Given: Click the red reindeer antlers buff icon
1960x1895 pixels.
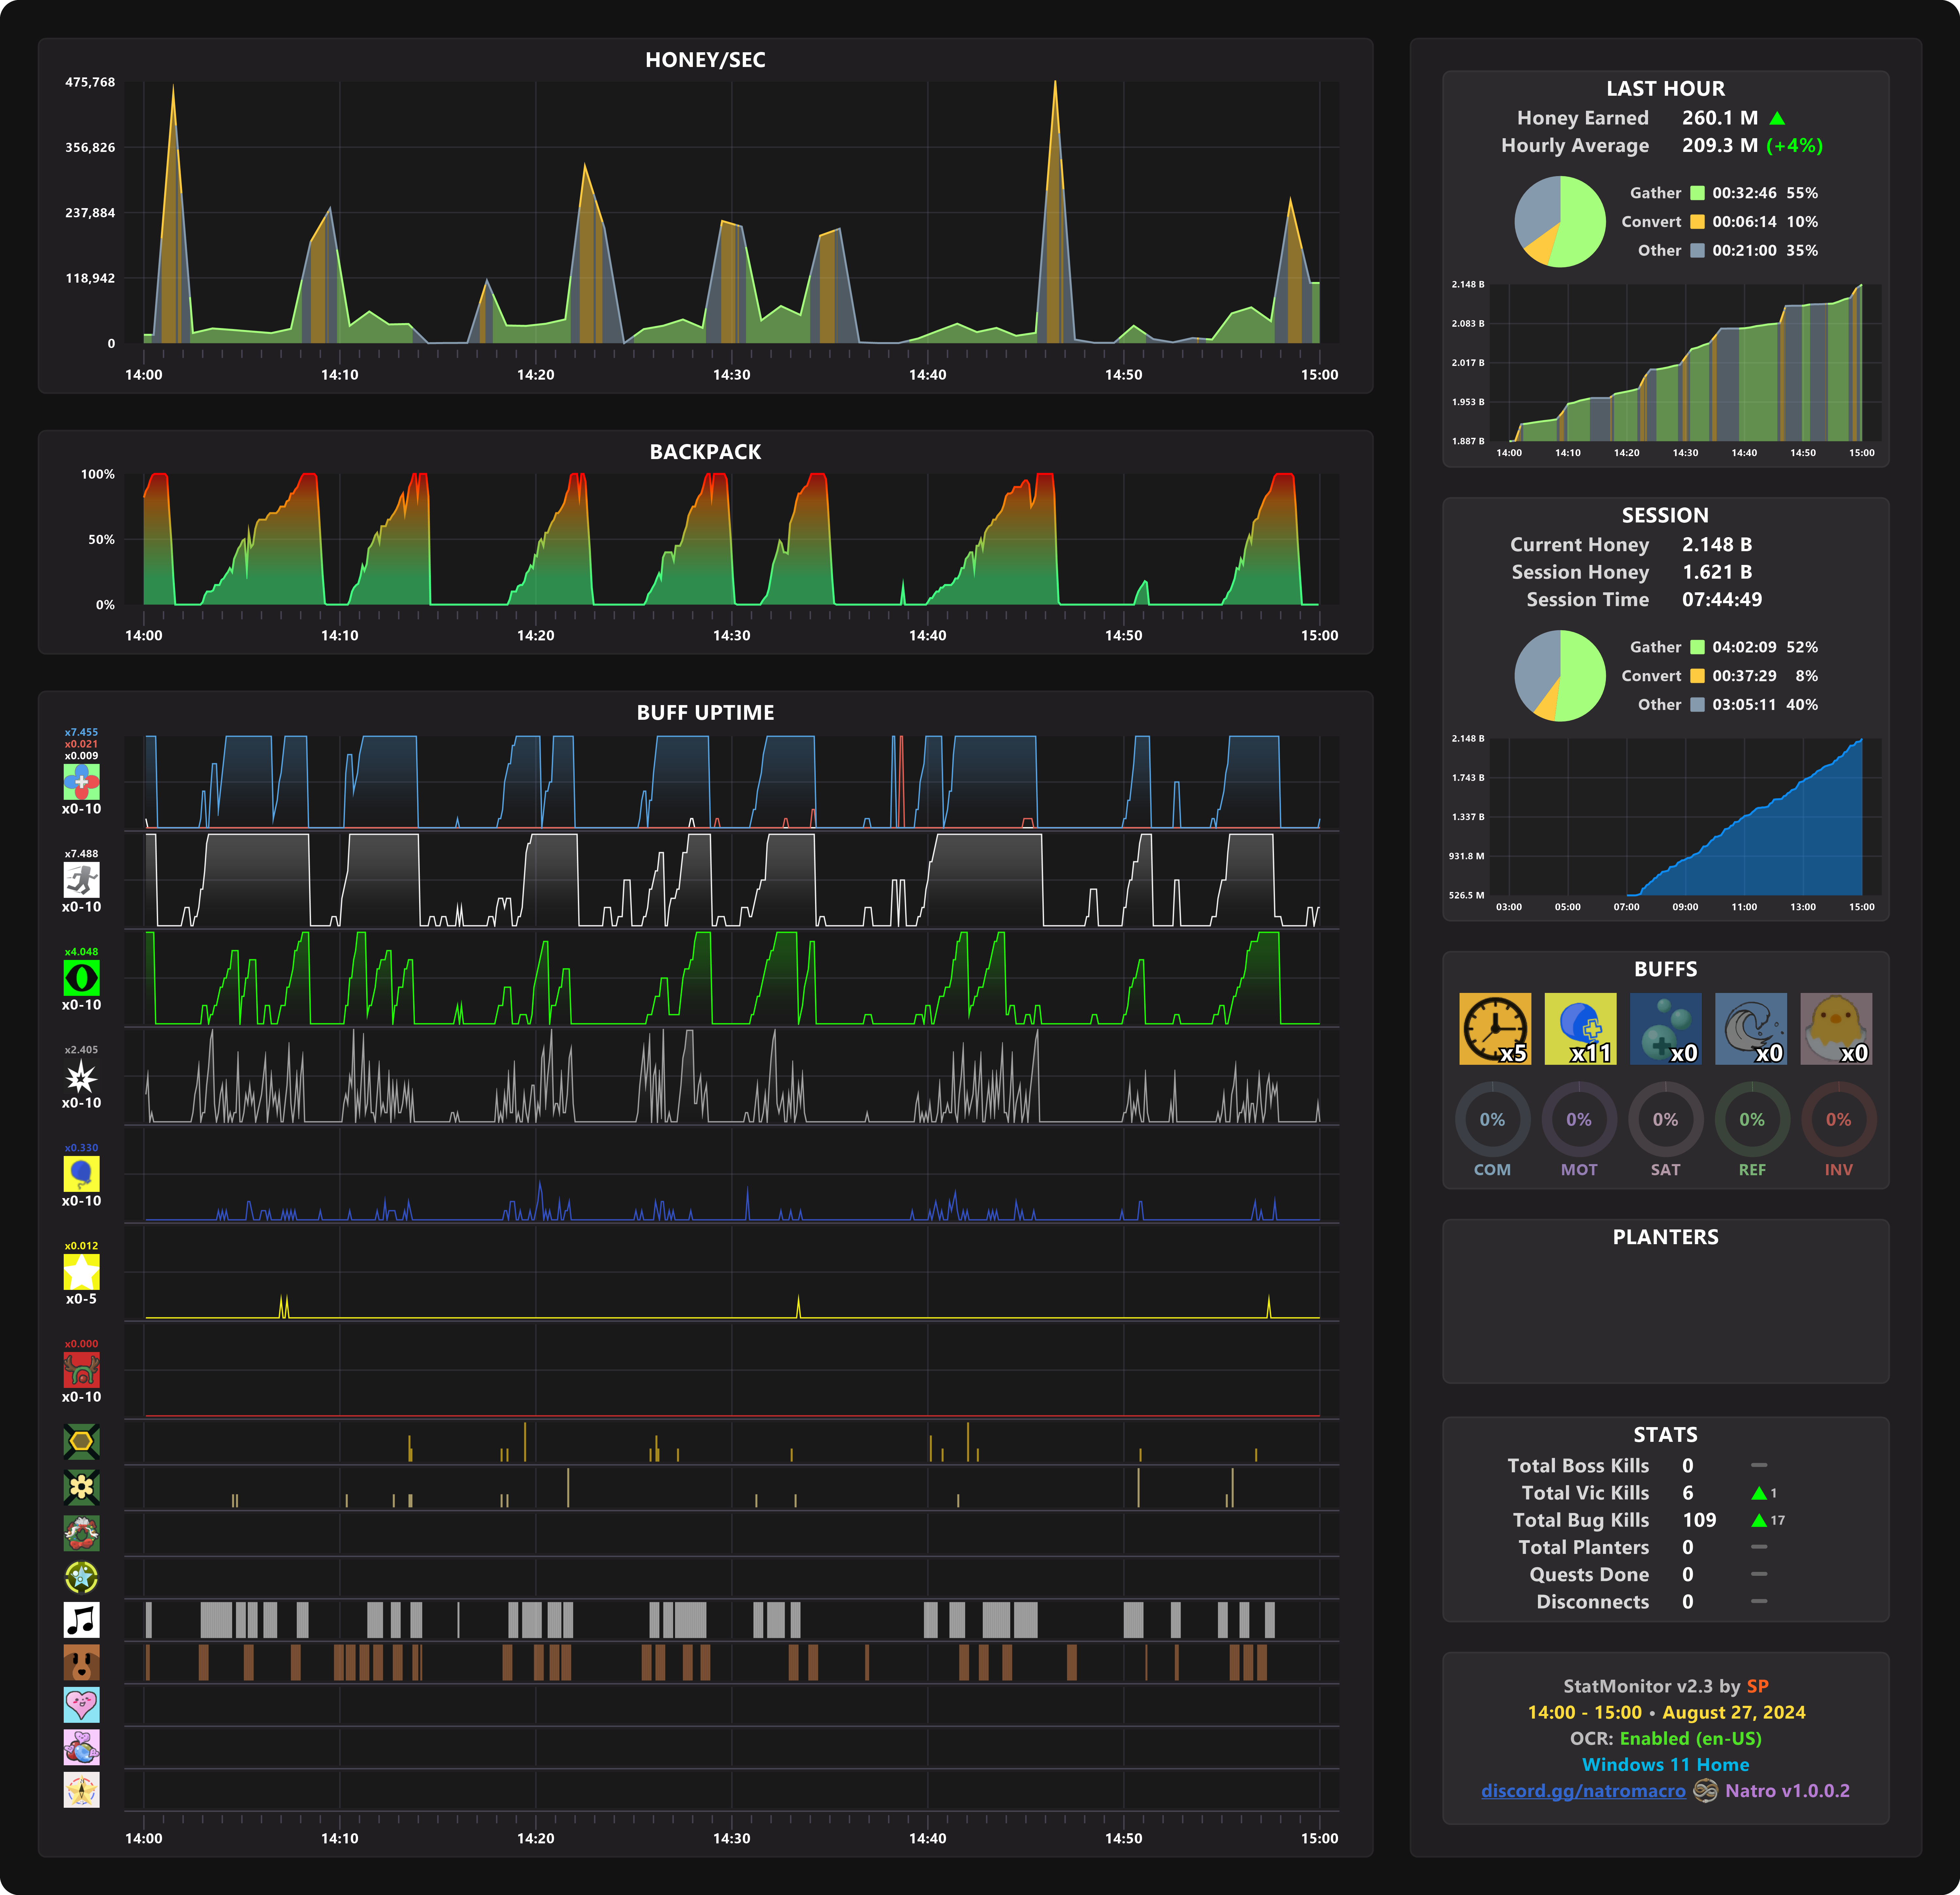Looking at the screenshot, I should 81,1370.
